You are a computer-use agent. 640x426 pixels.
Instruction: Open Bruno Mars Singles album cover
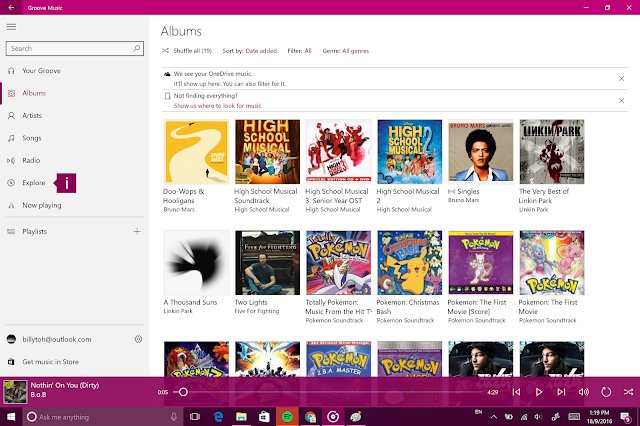pos(480,152)
